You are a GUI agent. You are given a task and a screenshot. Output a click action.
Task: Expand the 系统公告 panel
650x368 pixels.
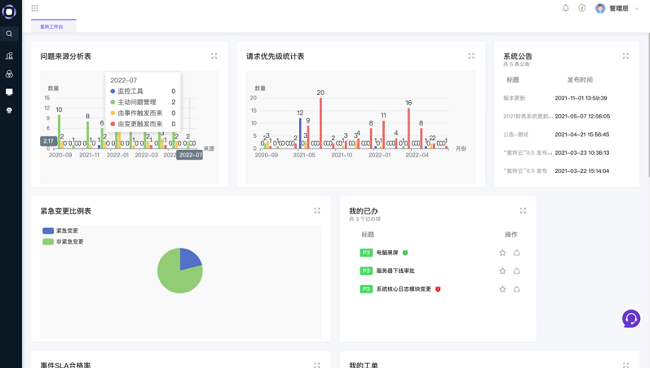tap(626, 56)
